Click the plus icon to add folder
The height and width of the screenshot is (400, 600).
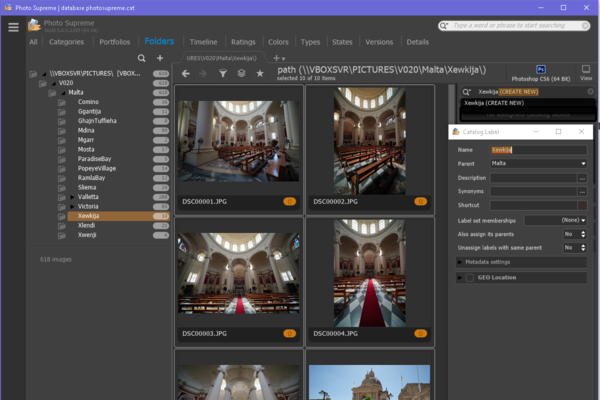(159, 59)
